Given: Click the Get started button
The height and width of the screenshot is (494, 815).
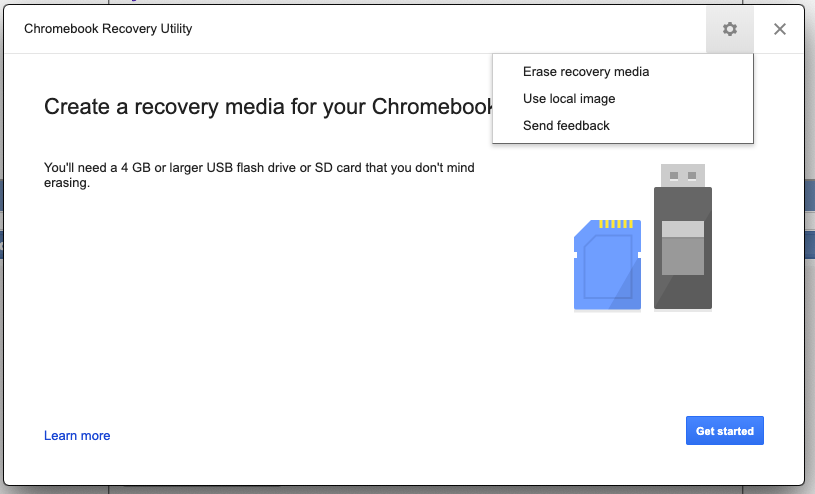Looking at the screenshot, I should pos(725,431).
